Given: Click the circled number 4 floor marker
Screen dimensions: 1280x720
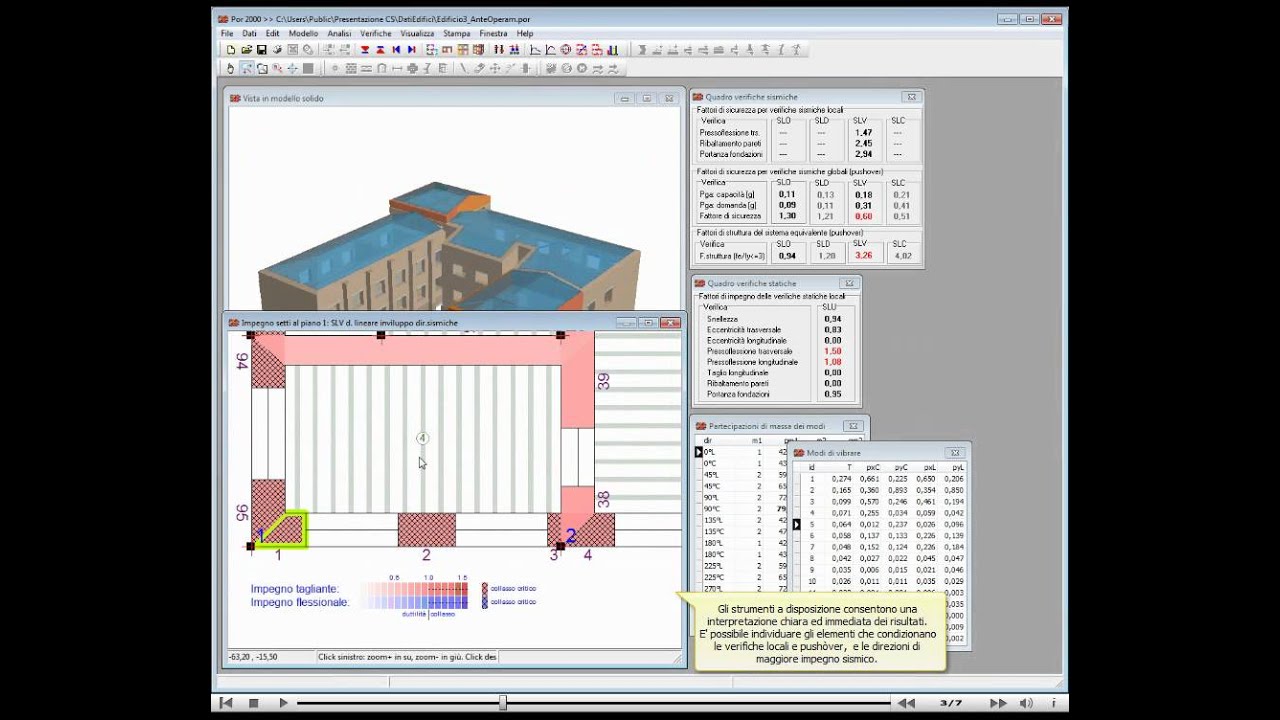Looking at the screenshot, I should pyautogui.click(x=423, y=438).
